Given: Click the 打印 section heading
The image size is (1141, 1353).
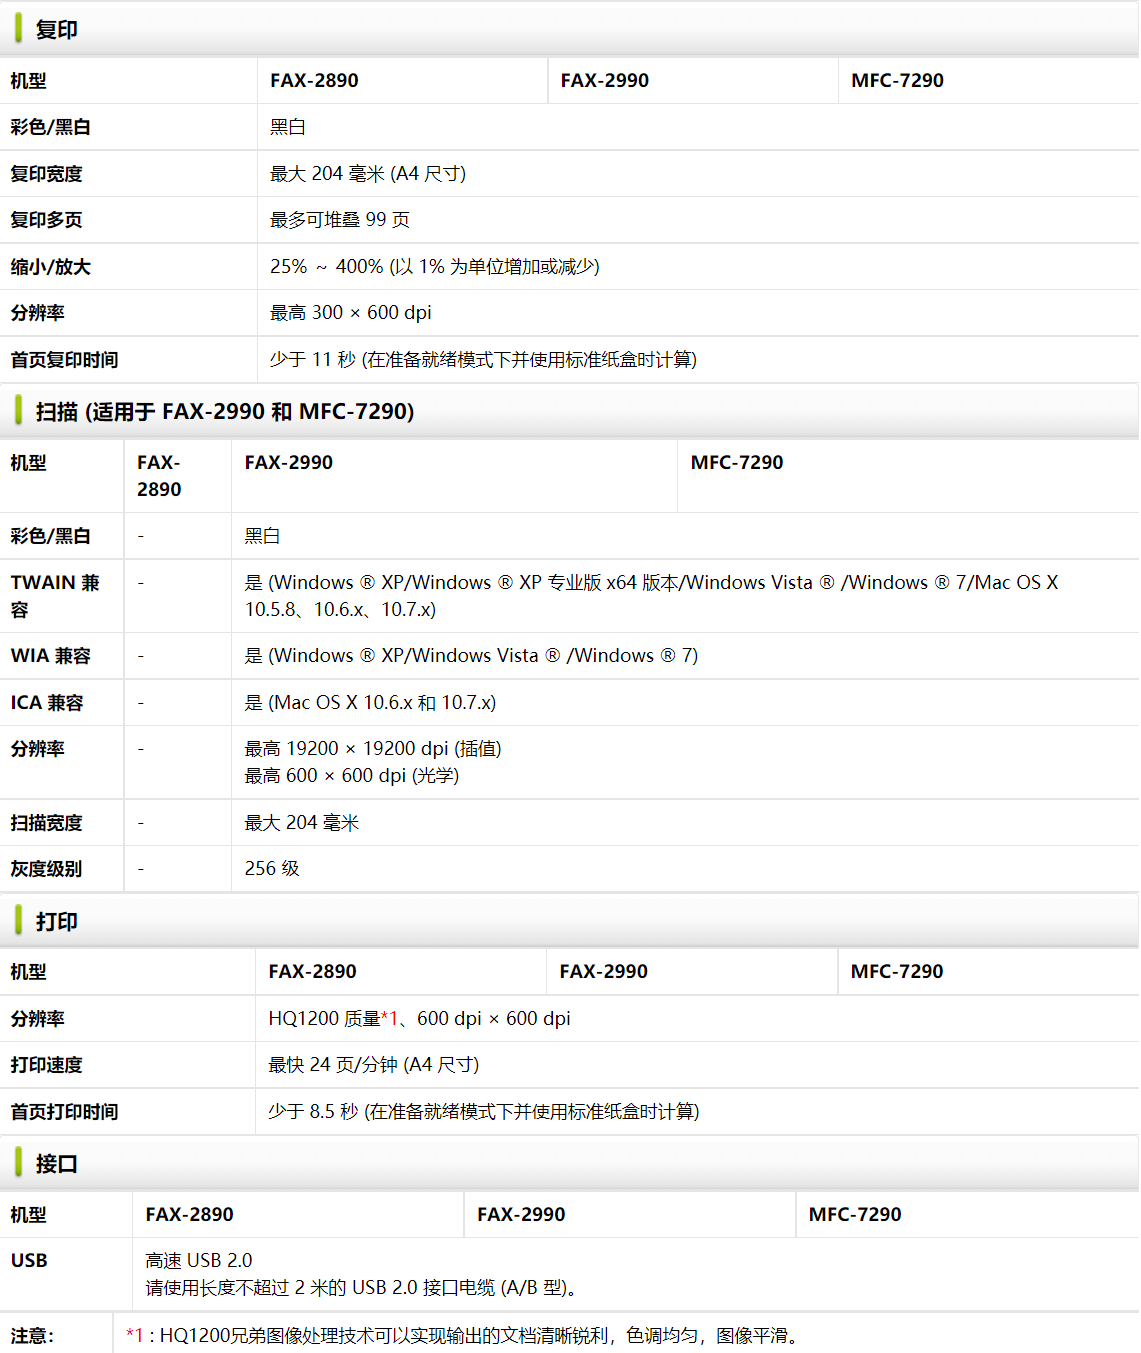Looking at the screenshot, I should pyautogui.click(x=57, y=922).
